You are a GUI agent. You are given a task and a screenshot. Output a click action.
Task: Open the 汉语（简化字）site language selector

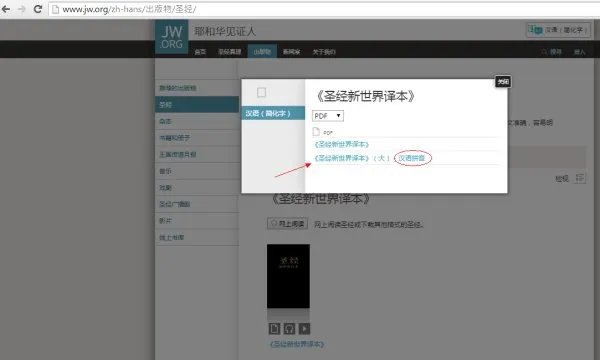(x=558, y=30)
